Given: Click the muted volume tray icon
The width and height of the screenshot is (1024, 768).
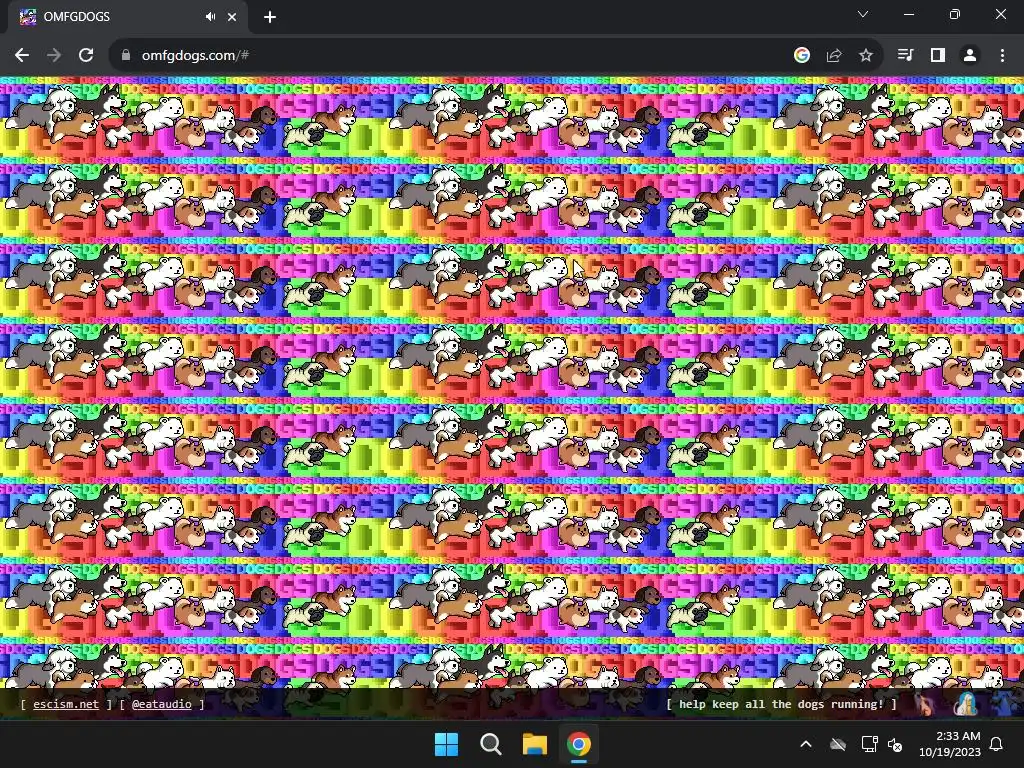Looking at the screenshot, I should pos(895,744).
